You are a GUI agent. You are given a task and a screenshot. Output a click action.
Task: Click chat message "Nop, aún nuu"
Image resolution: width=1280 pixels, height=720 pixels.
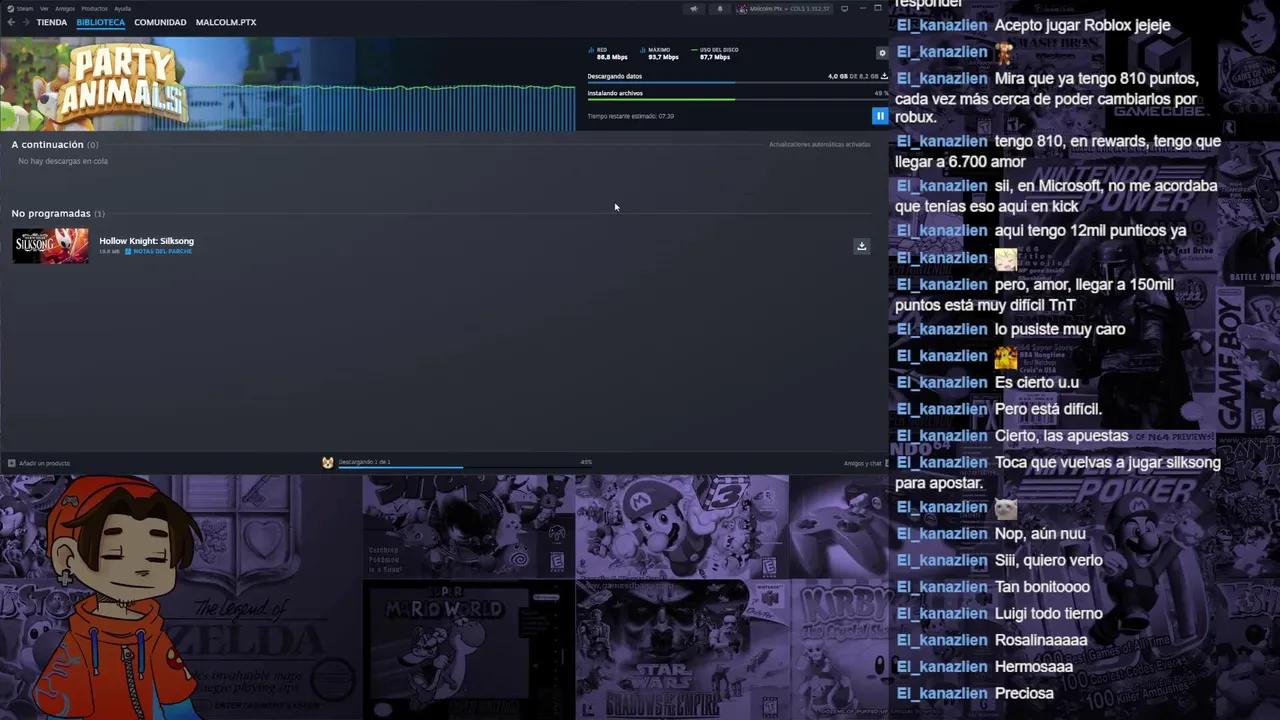tap(1040, 534)
